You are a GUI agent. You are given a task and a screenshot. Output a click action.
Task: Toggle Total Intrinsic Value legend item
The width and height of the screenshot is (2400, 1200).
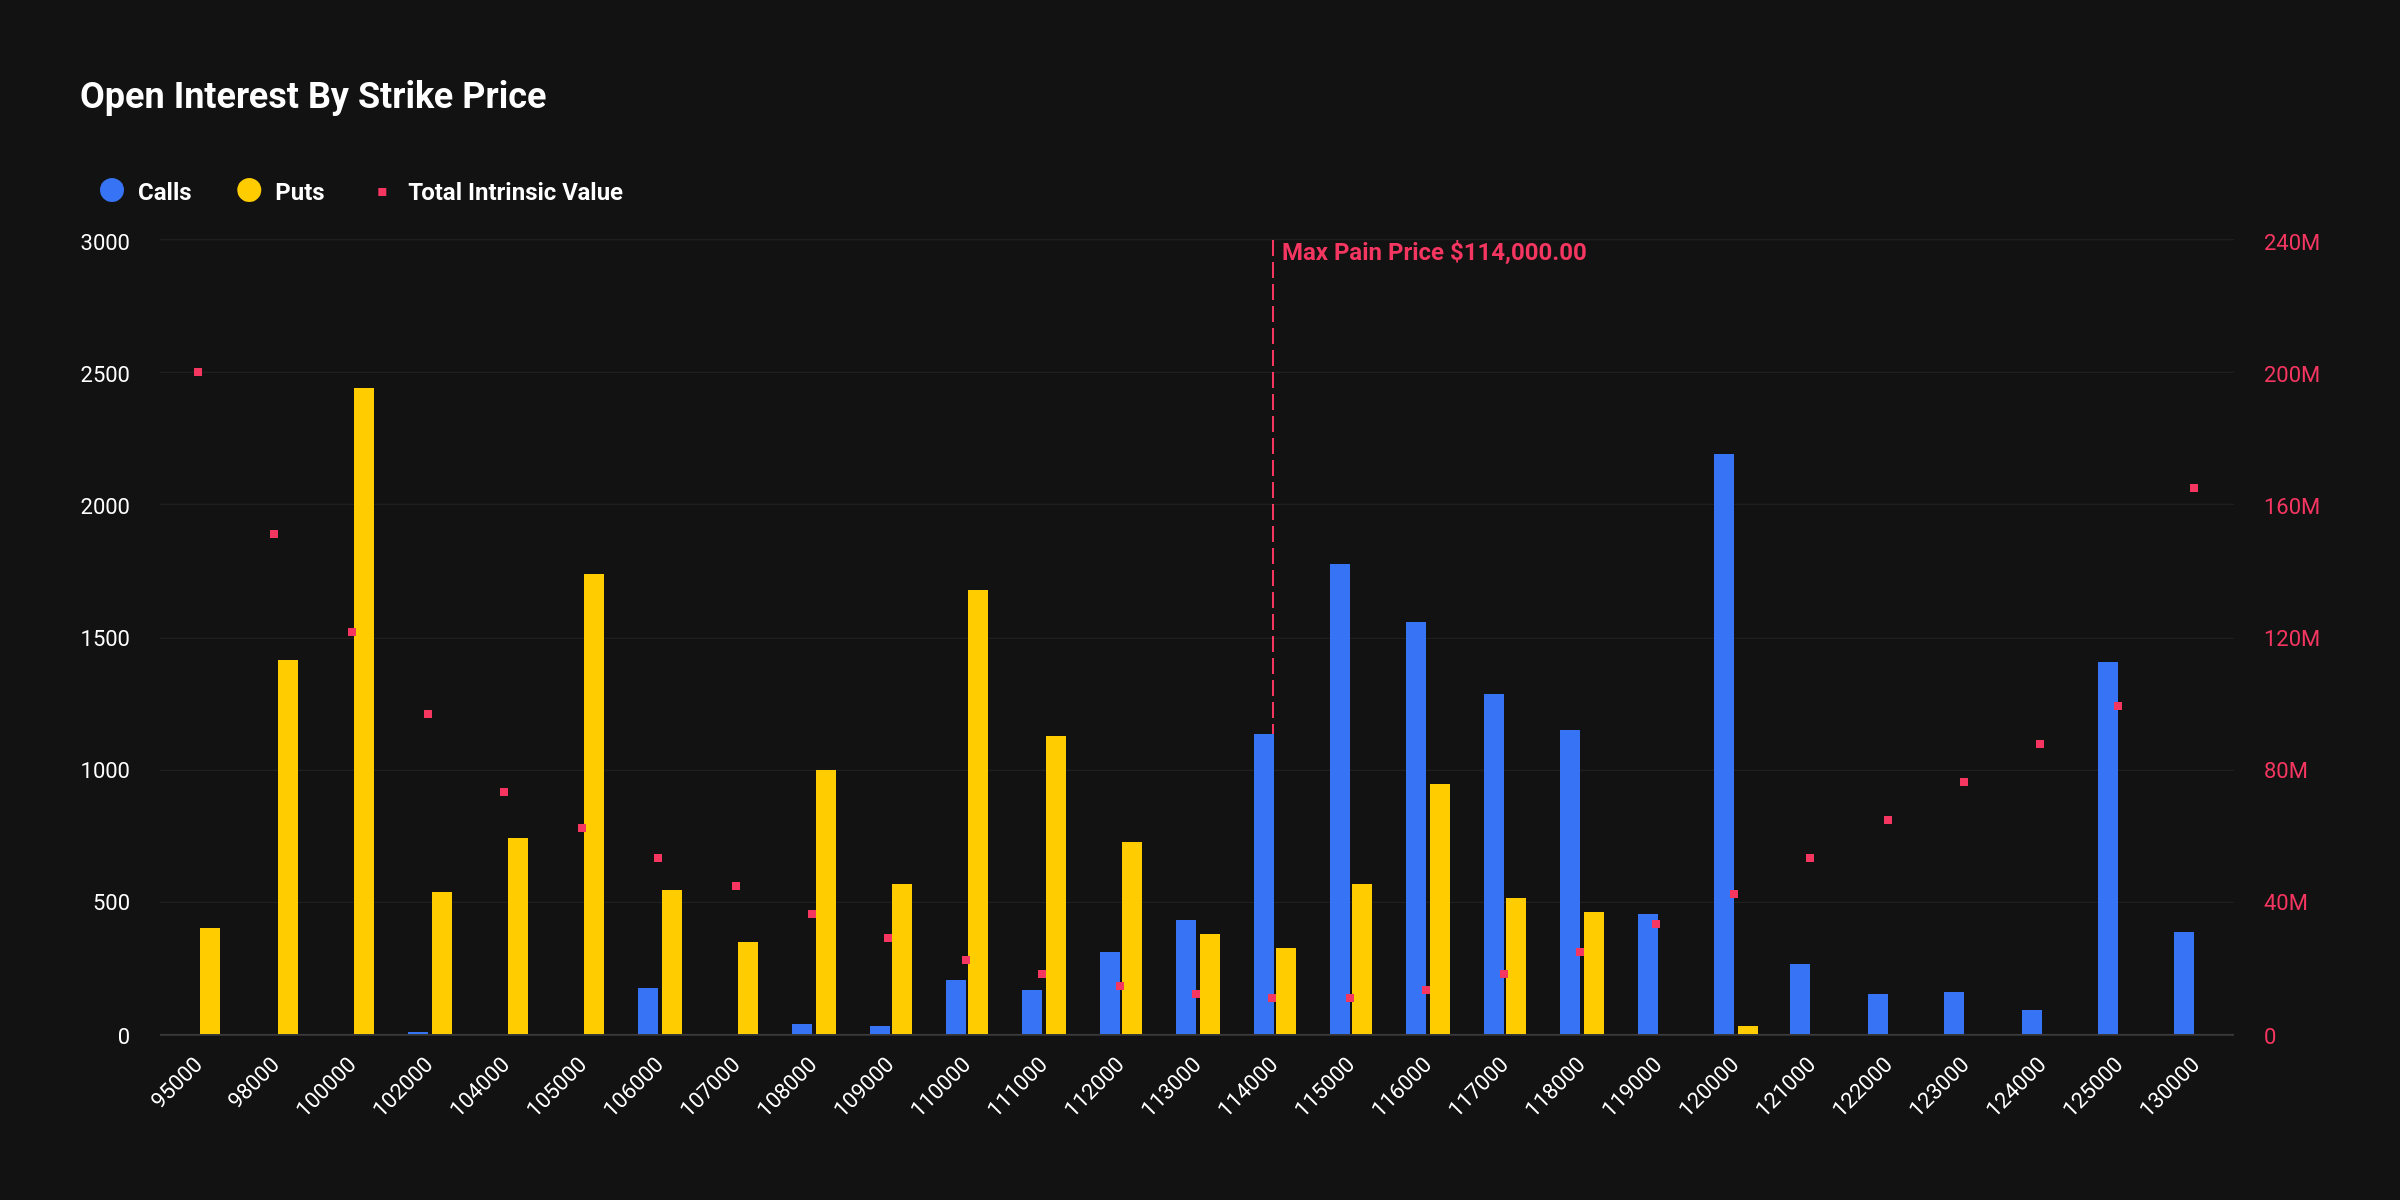[x=500, y=191]
